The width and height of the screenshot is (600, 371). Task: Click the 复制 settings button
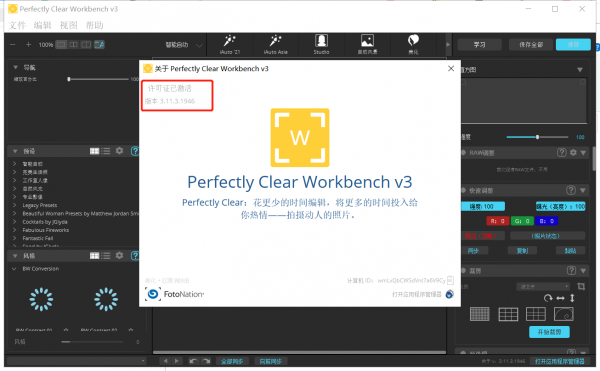tap(522, 251)
